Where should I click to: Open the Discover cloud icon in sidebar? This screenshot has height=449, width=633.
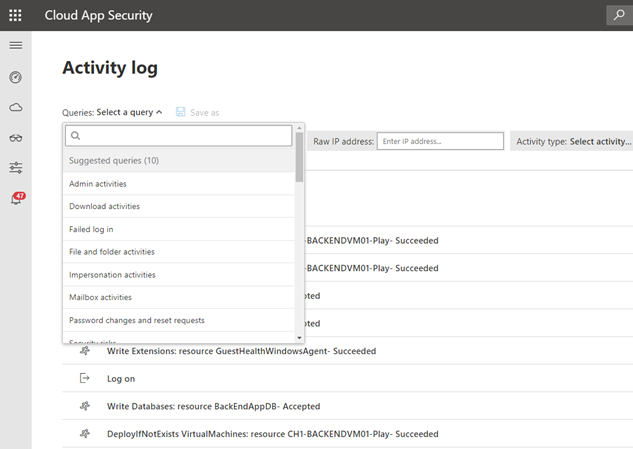[15, 107]
